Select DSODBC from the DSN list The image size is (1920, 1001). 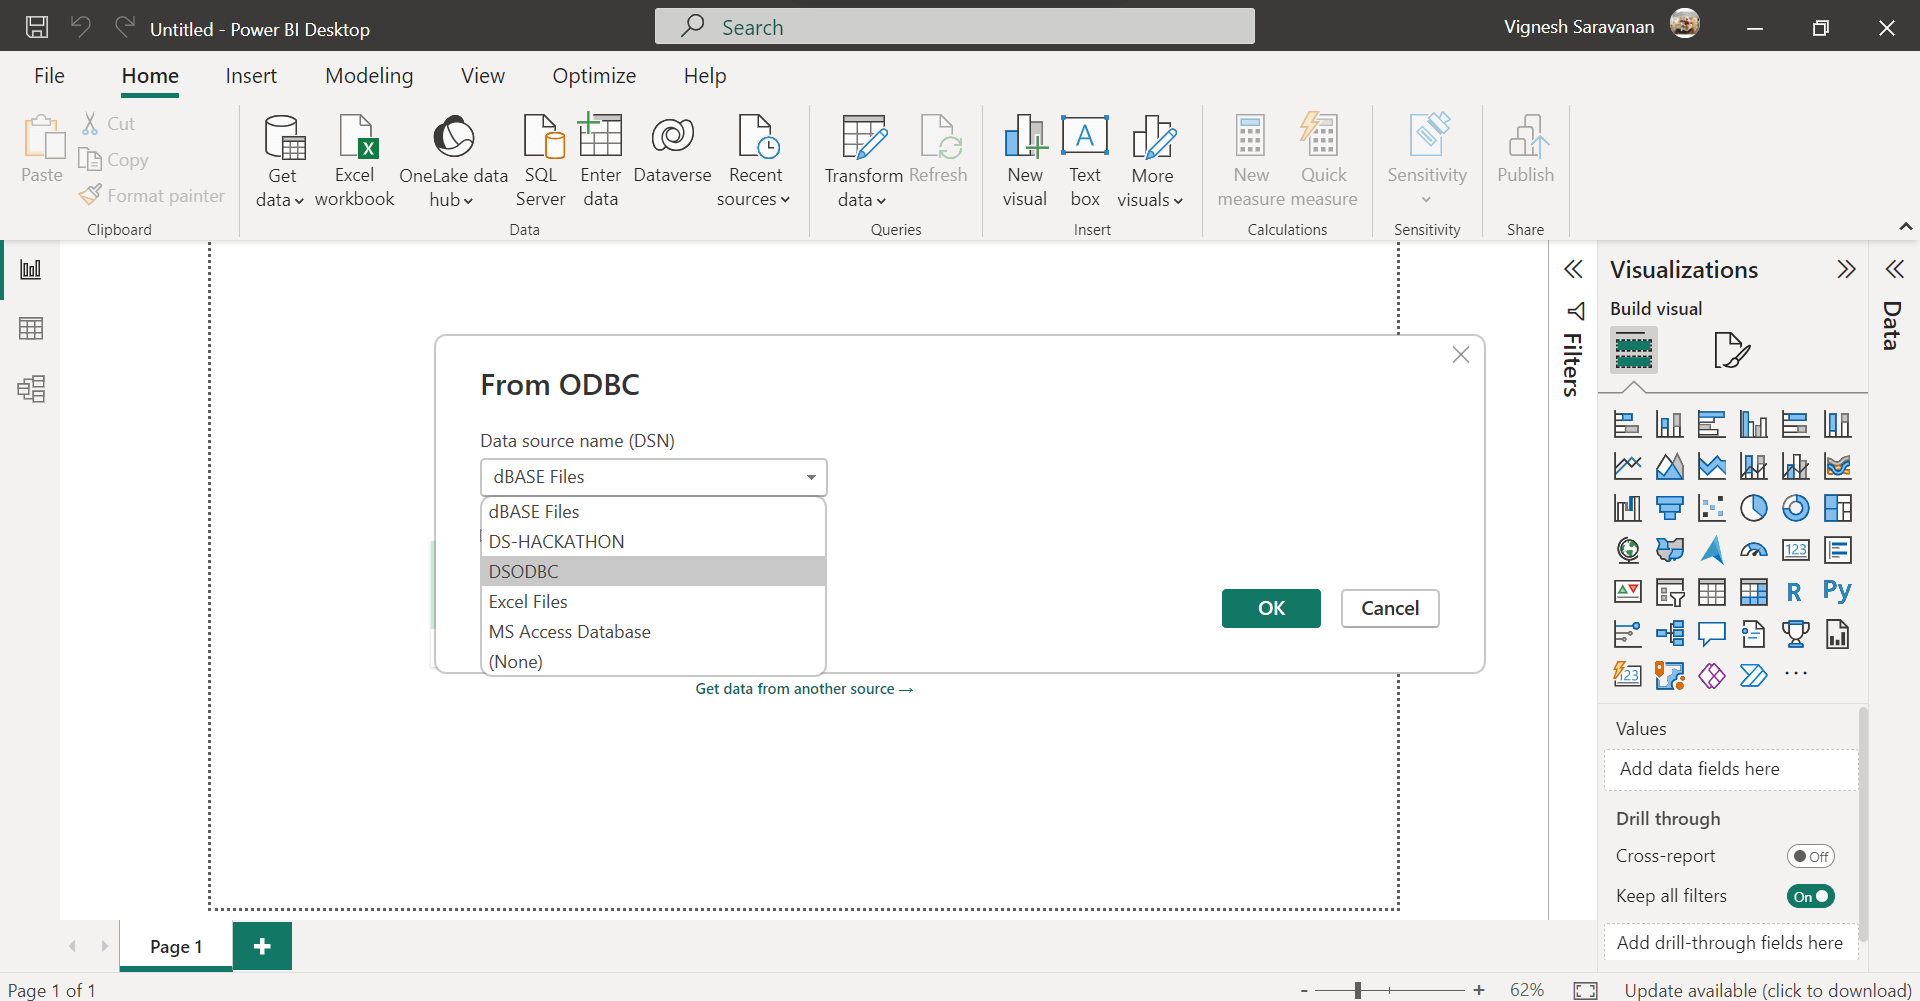click(x=523, y=571)
